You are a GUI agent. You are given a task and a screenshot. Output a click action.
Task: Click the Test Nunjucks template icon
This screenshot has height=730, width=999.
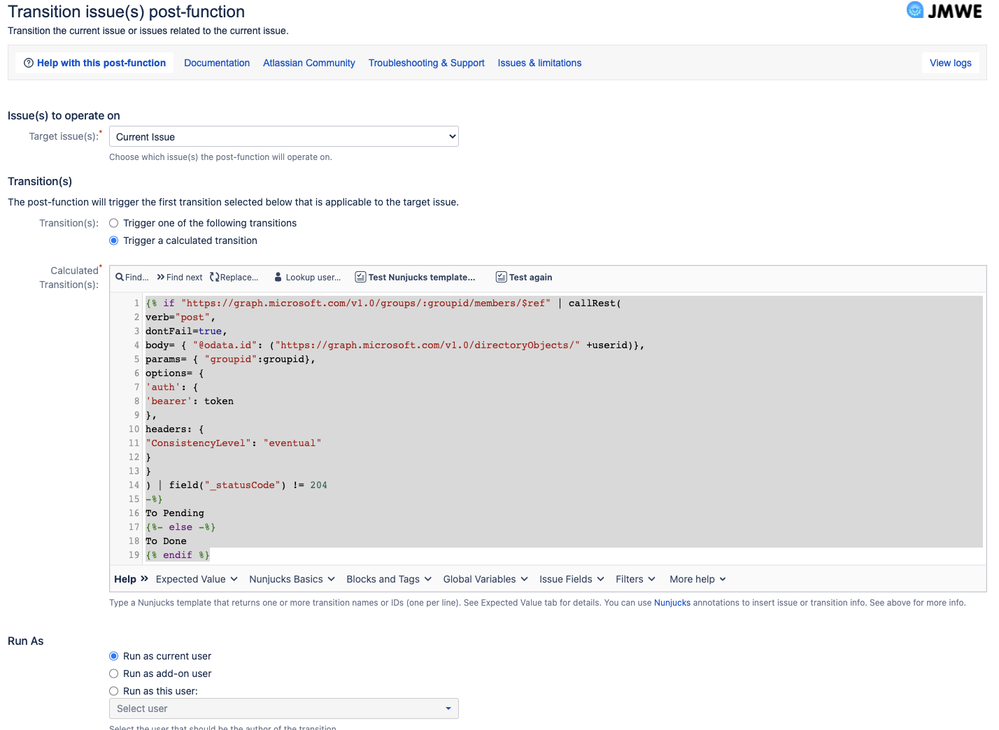pyautogui.click(x=360, y=277)
